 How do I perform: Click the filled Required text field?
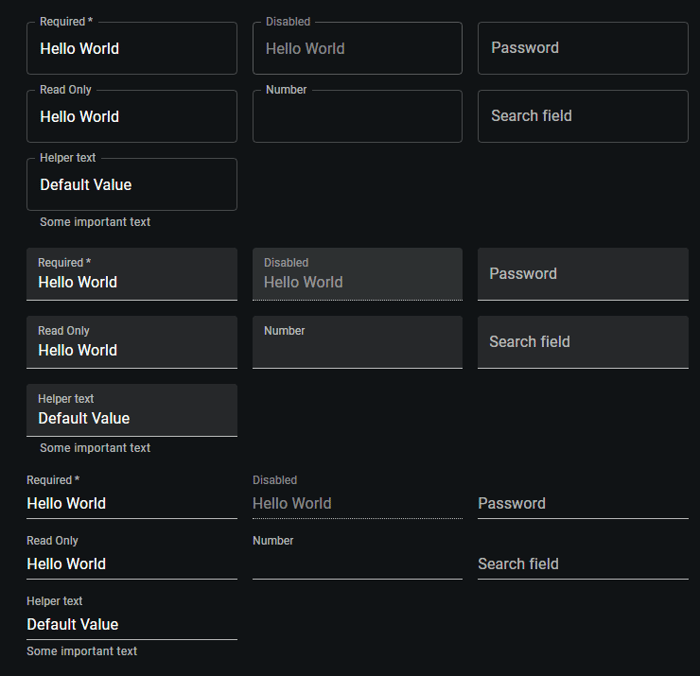pos(132,275)
